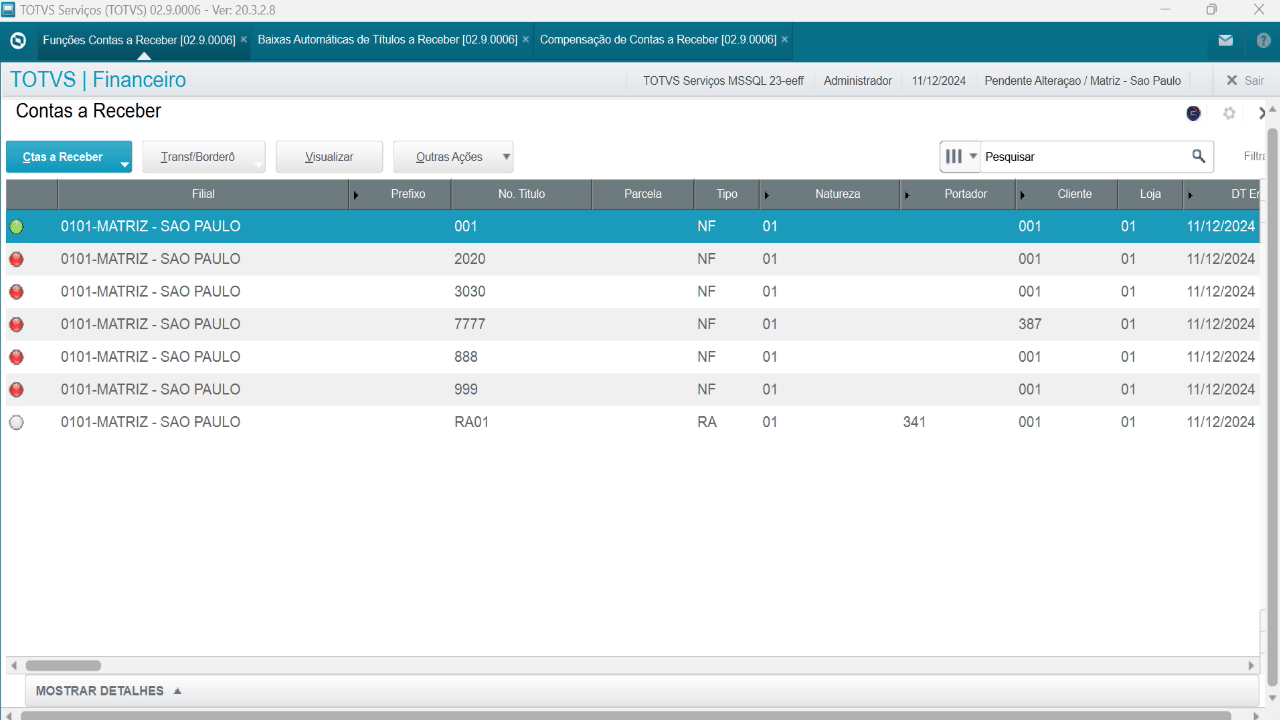
Task: Click the settings gear icon
Action: click(x=1229, y=113)
